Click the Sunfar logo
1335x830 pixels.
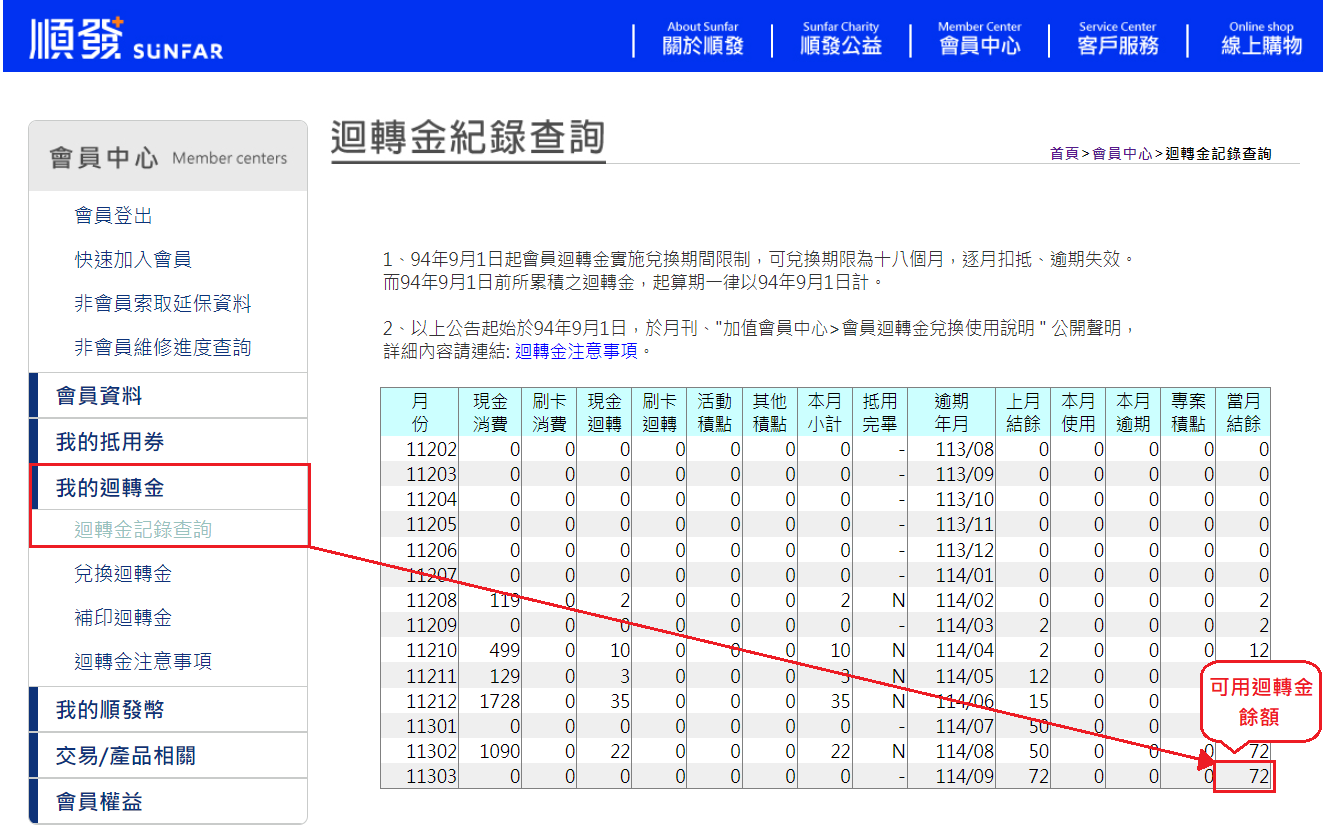coord(126,38)
